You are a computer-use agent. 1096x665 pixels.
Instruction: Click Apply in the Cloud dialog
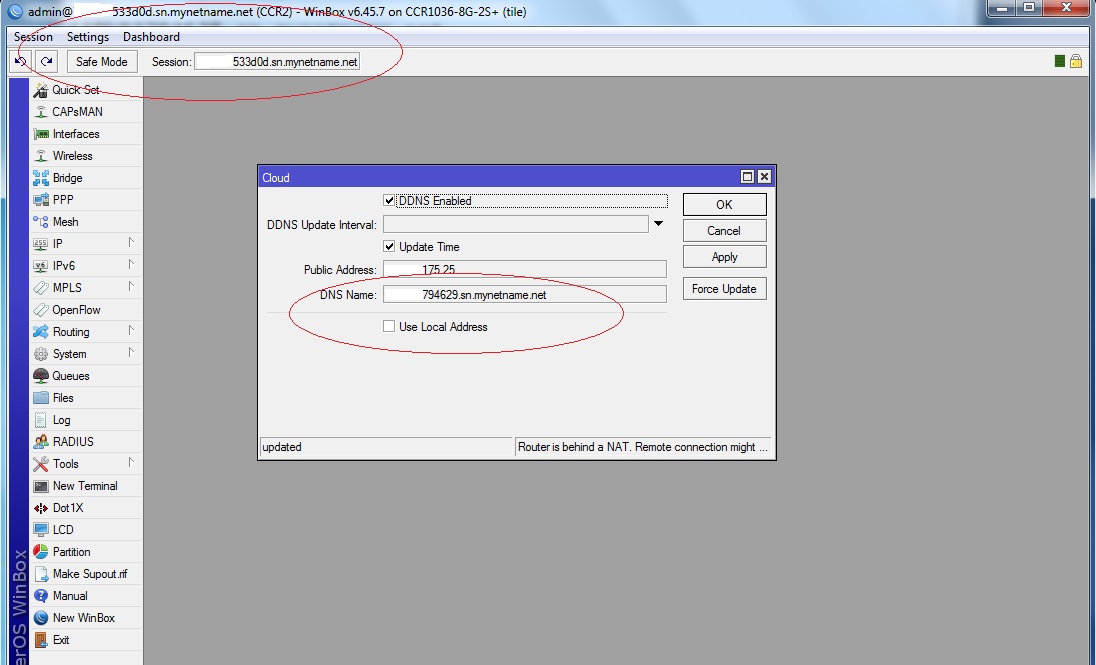pyautogui.click(x=724, y=257)
